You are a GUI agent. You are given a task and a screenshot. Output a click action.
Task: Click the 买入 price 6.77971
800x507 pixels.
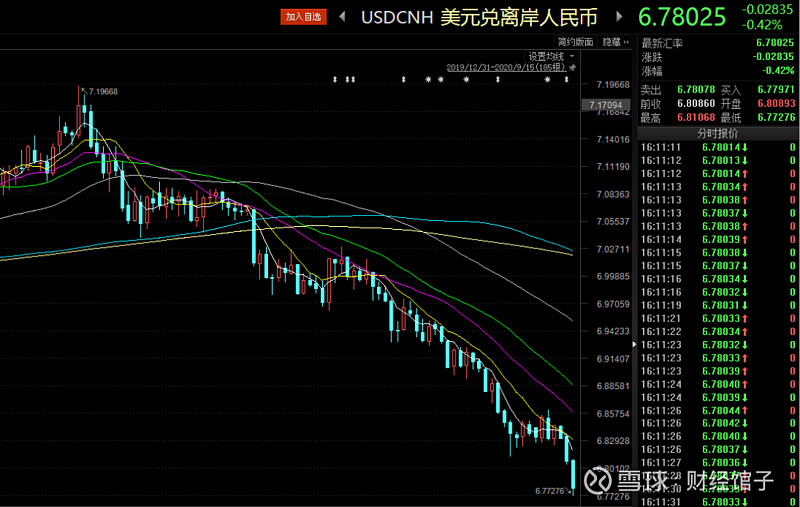coord(776,90)
